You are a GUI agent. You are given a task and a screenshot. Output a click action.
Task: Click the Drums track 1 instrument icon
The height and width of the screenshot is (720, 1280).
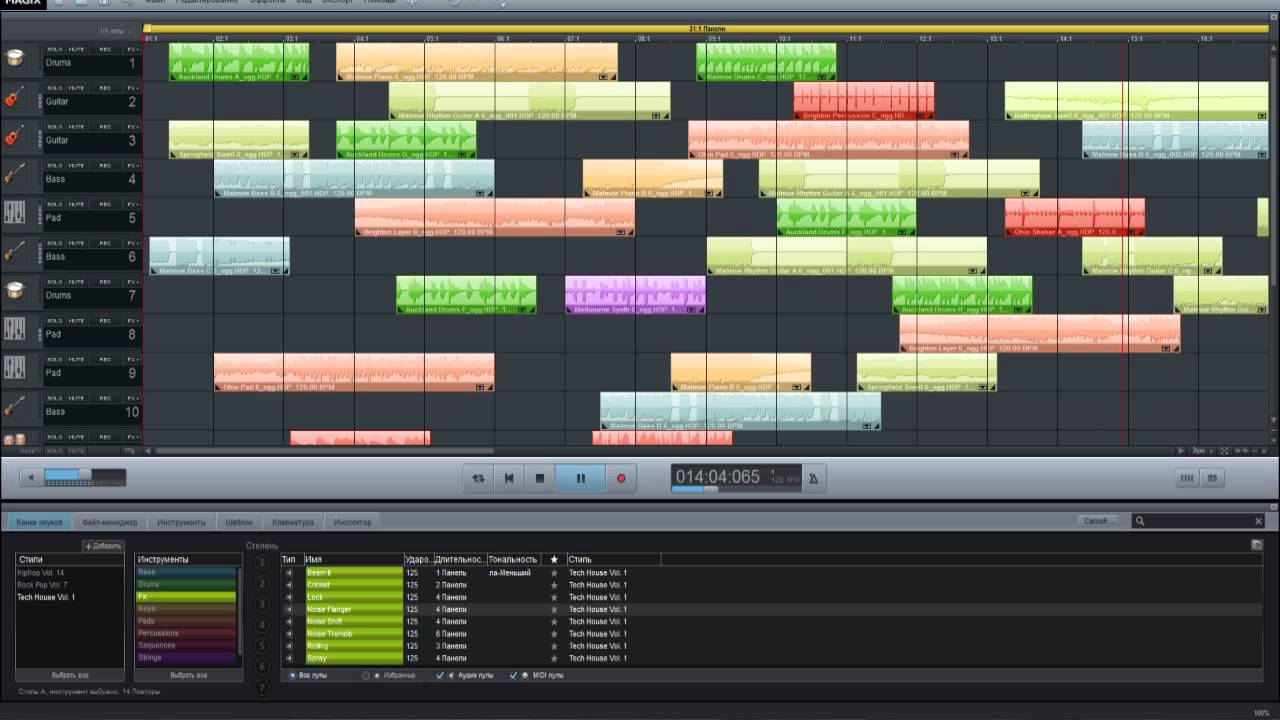tap(14, 58)
